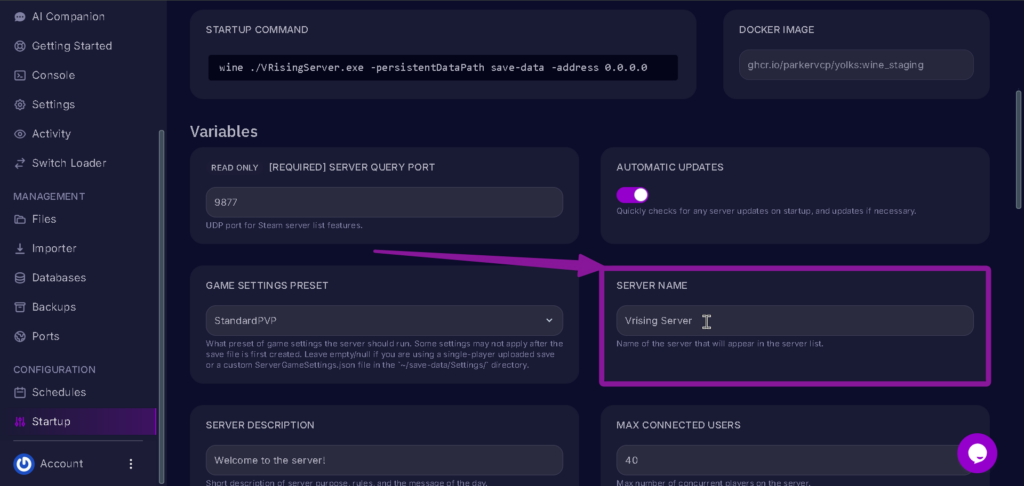Click the Server Description input field
The width and height of the screenshot is (1024, 486).
click(x=384, y=461)
